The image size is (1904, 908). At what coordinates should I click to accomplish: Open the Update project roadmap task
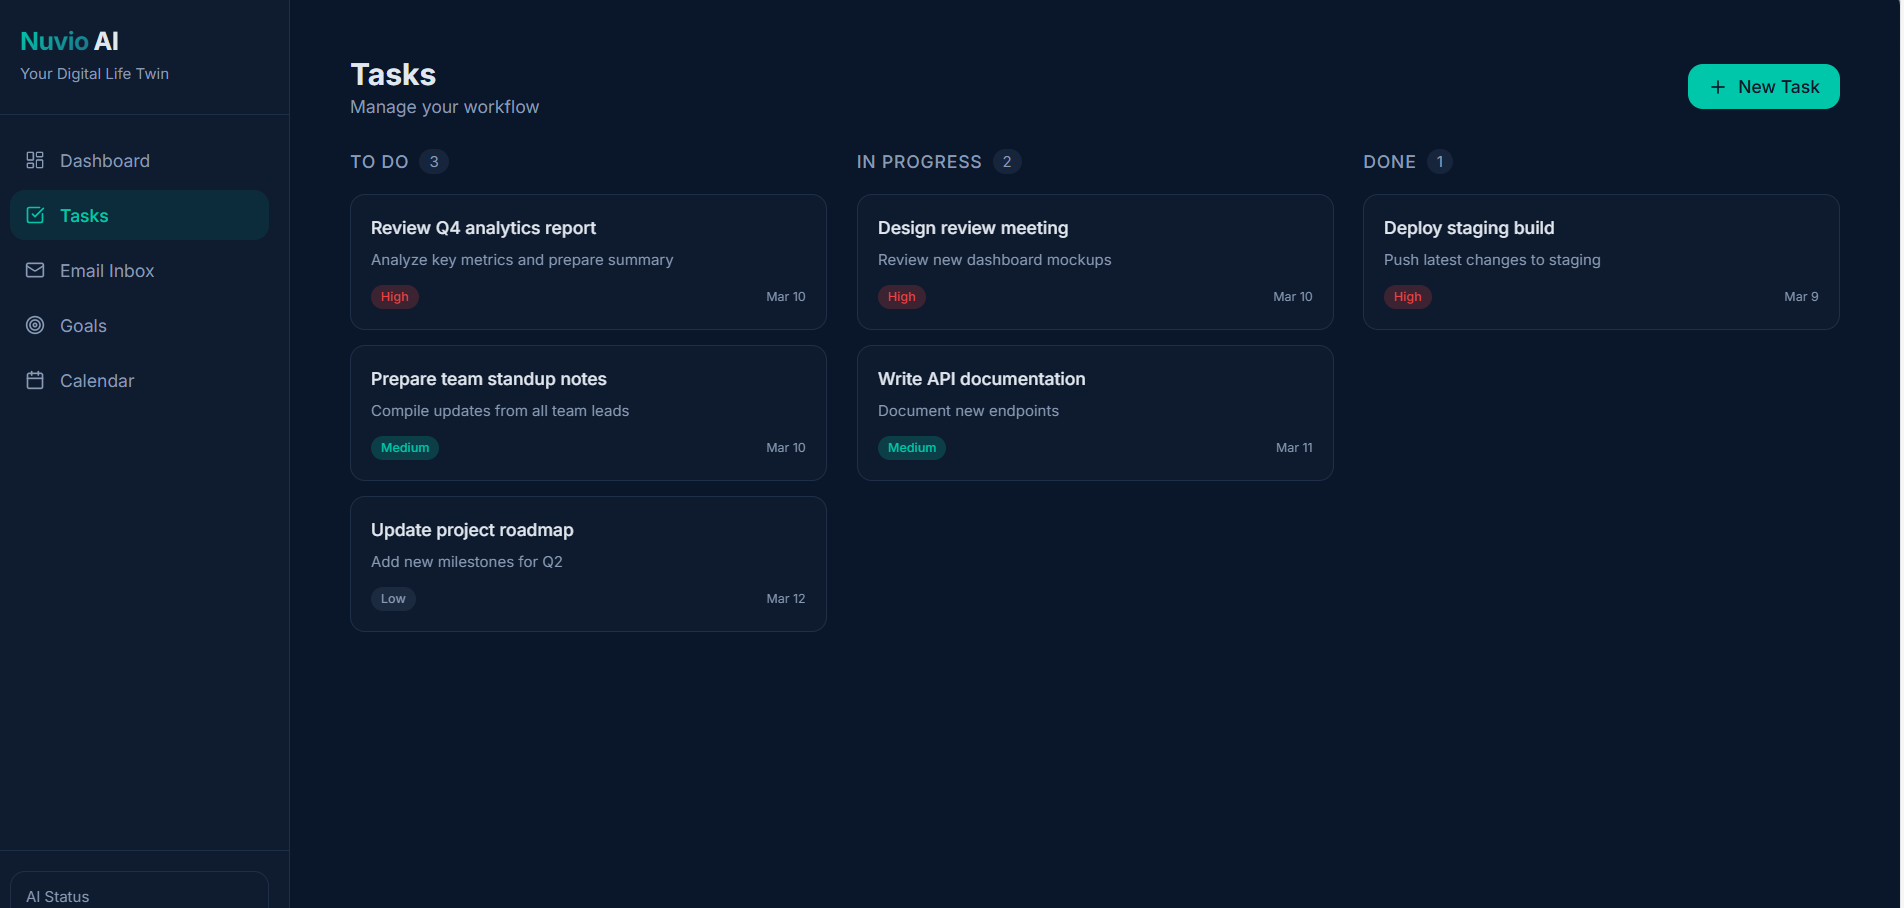(x=588, y=564)
